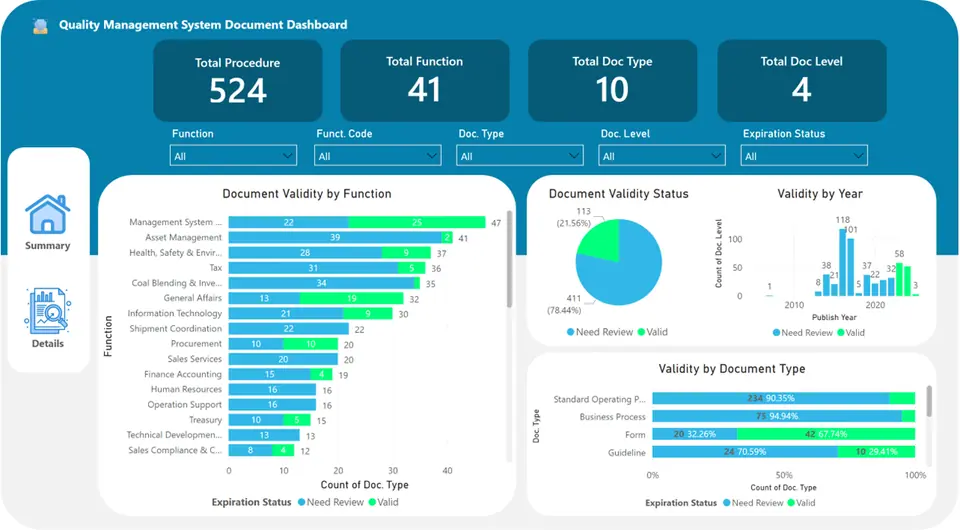This screenshot has height=530, width=960.
Task: Click the 'Validity by Document Type' chart title
Action: pos(732,368)
